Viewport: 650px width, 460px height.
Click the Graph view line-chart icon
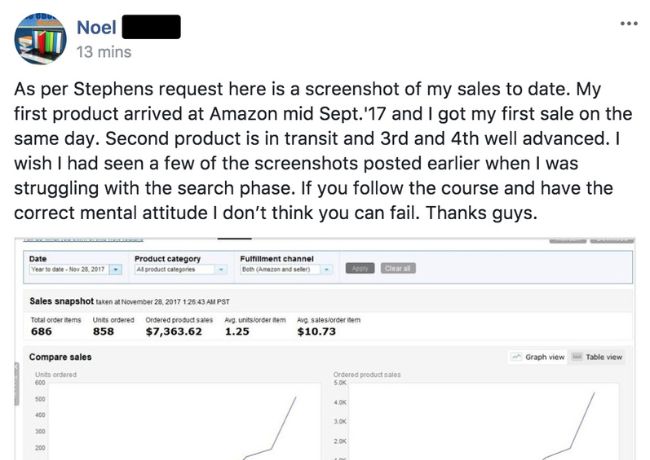(x=517, y=356)
